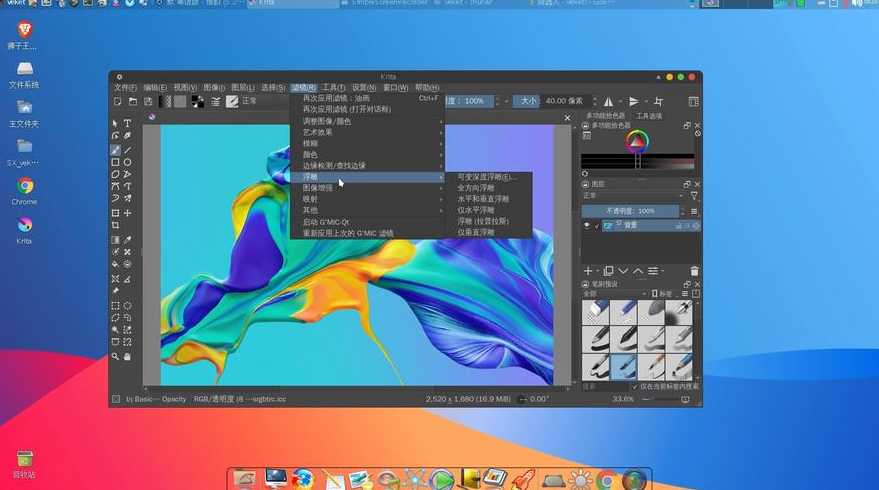Select the Ellipse tool
879x490 pixels.
tap(128, 162)
